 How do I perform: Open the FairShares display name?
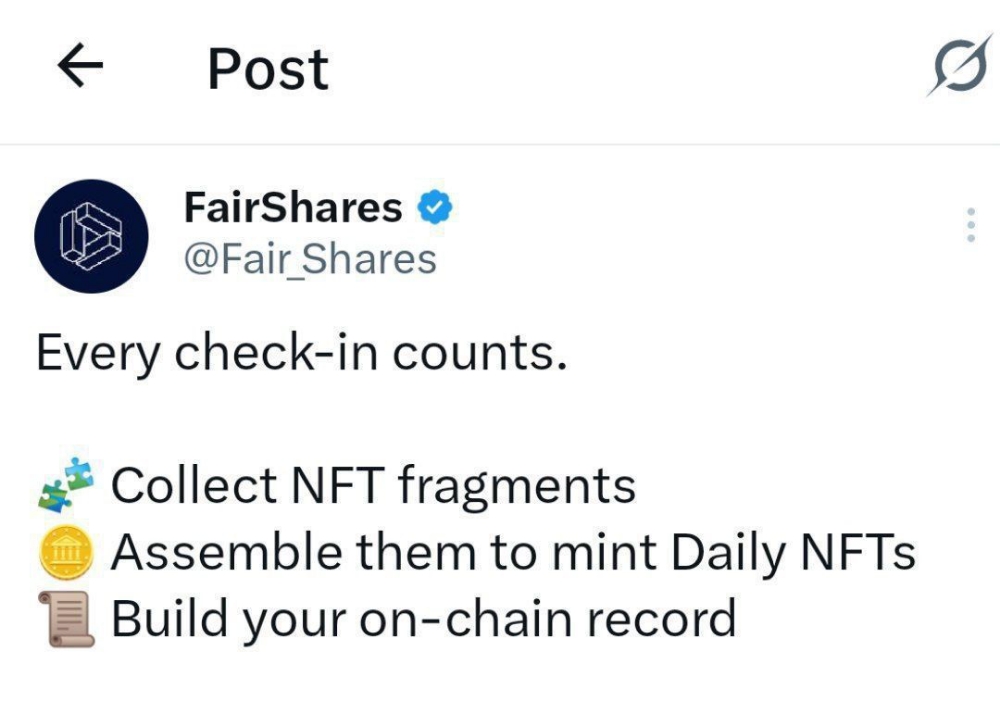[293, 208]
